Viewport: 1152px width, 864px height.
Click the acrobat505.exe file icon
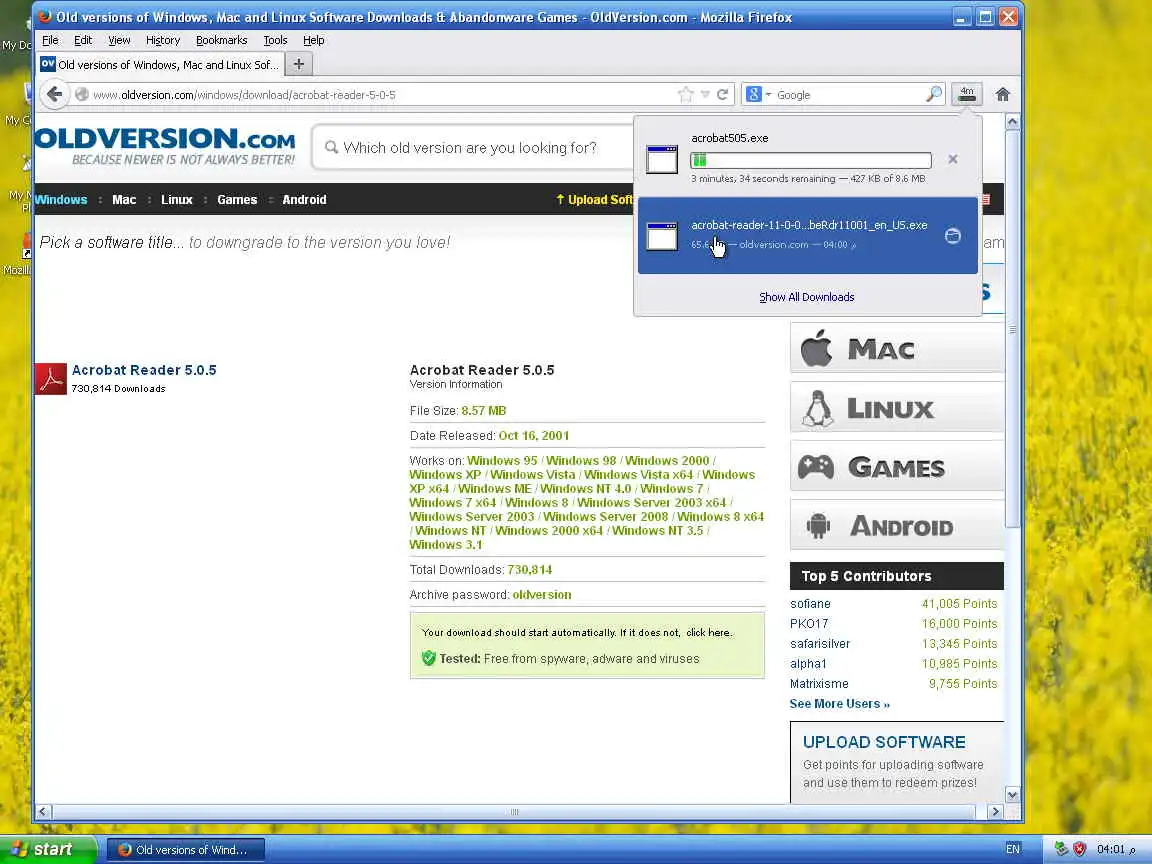tap(661, 159)
